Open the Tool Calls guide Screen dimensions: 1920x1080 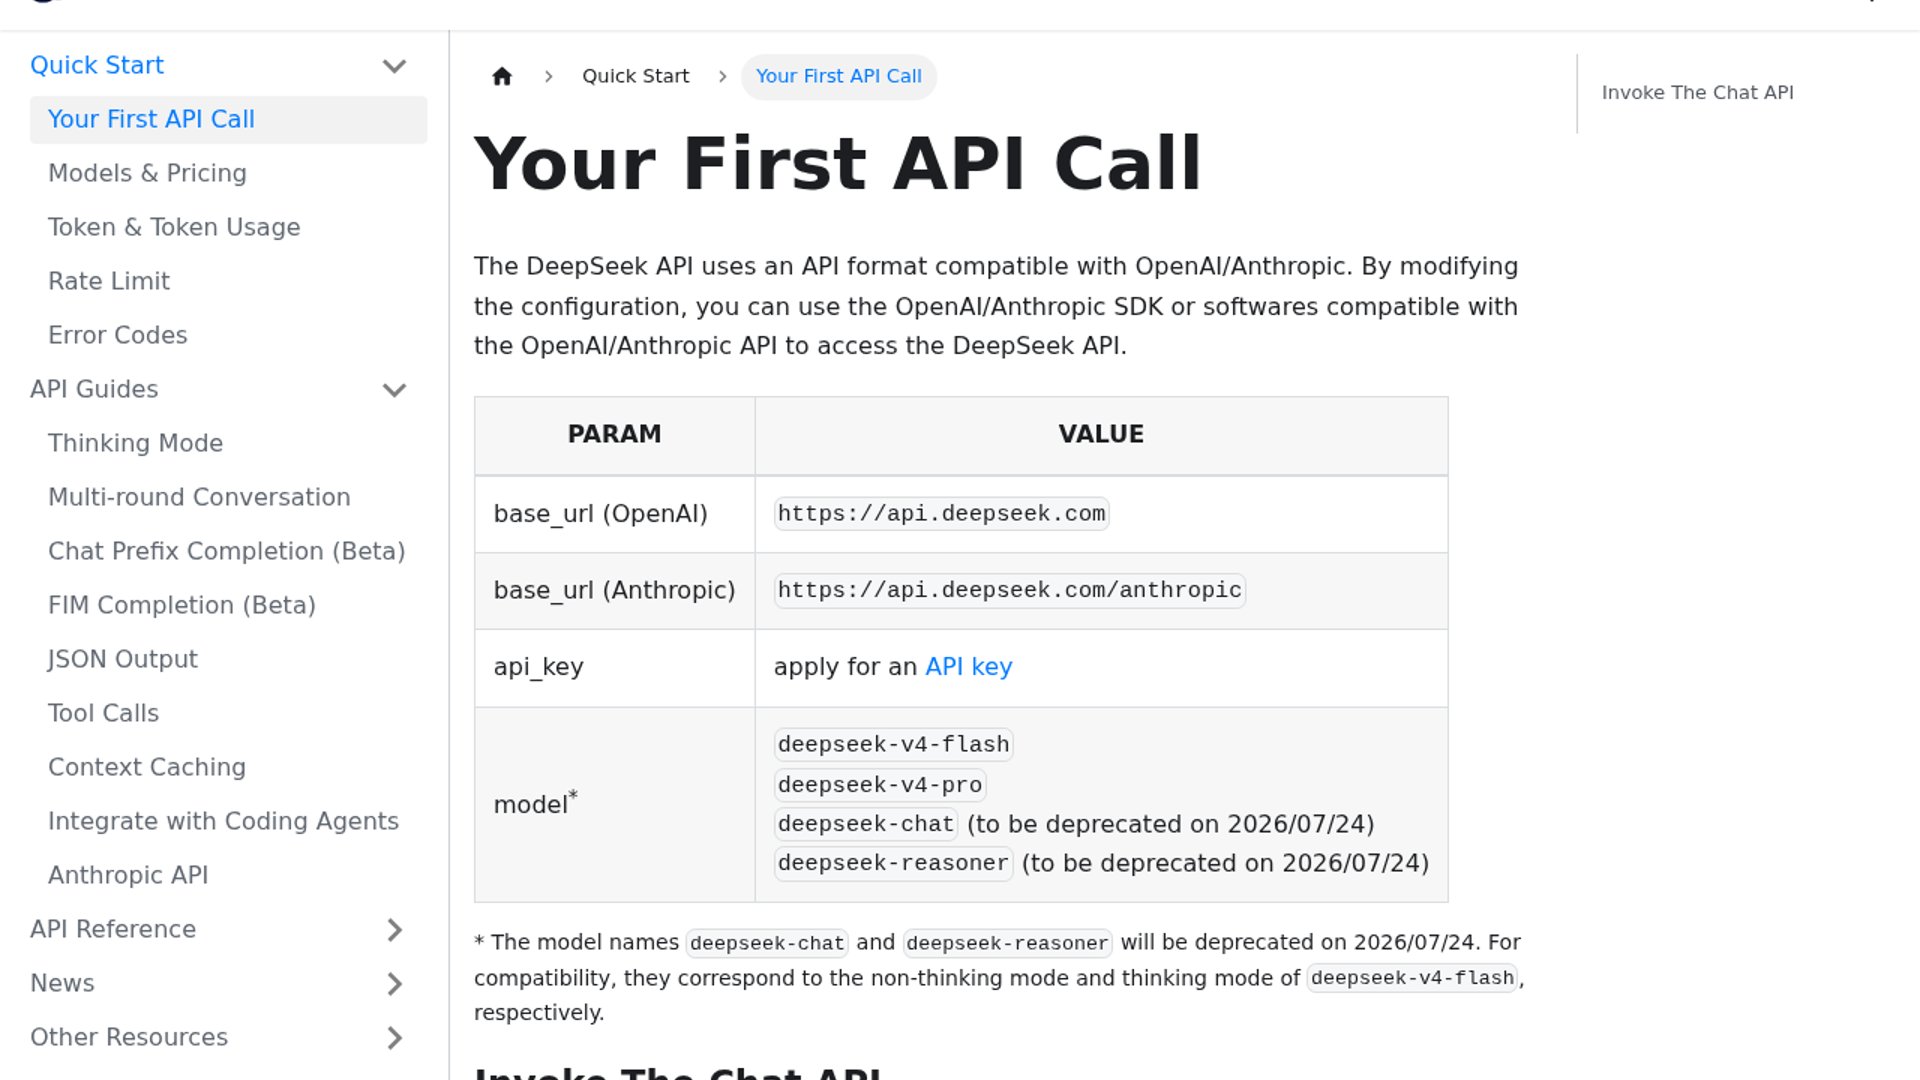103,713
